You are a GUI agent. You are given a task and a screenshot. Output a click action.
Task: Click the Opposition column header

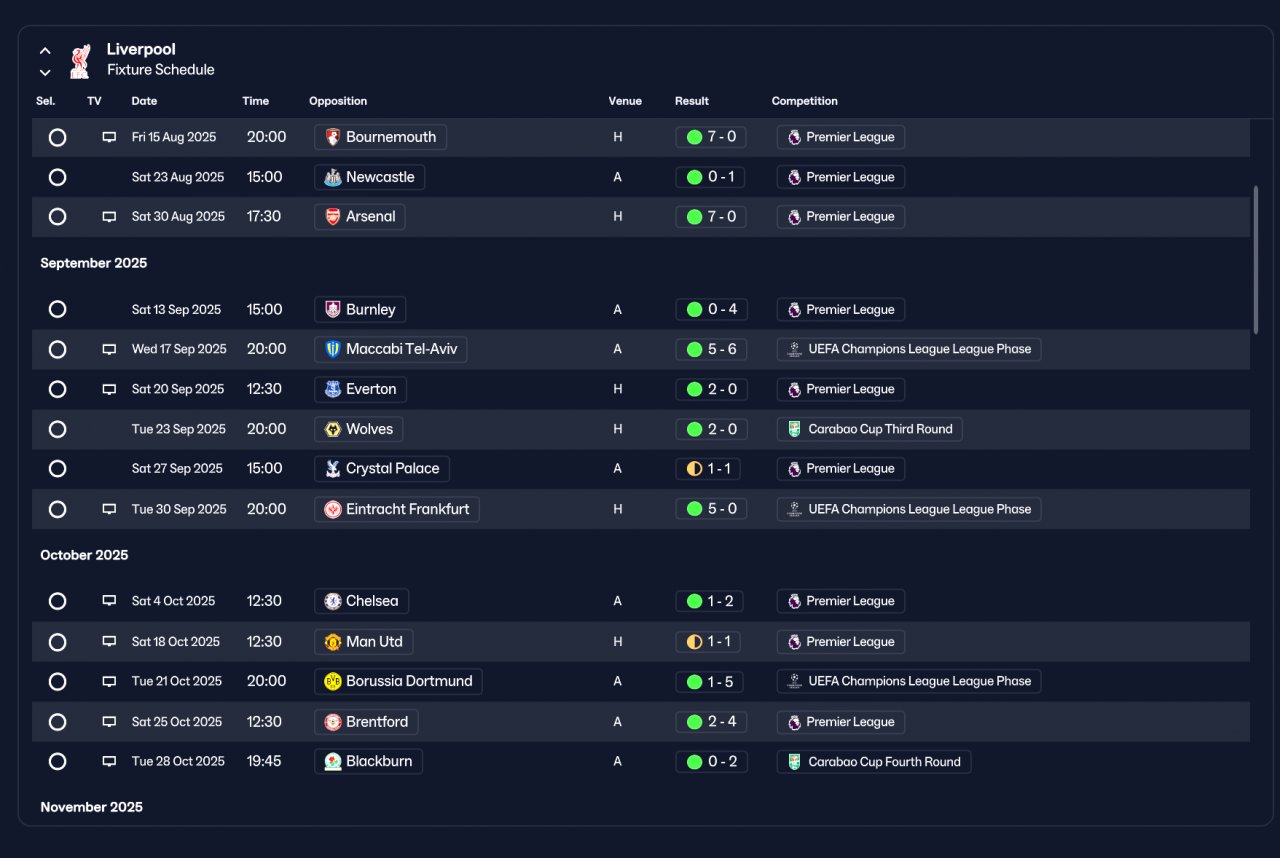tap(338, 101)
